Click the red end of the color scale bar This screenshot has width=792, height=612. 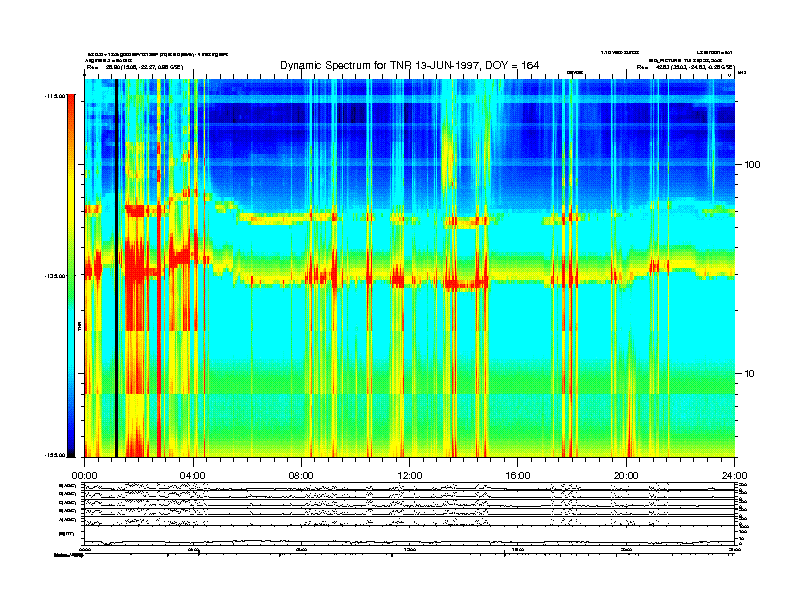pyautogui.click(x=71, y=101)
